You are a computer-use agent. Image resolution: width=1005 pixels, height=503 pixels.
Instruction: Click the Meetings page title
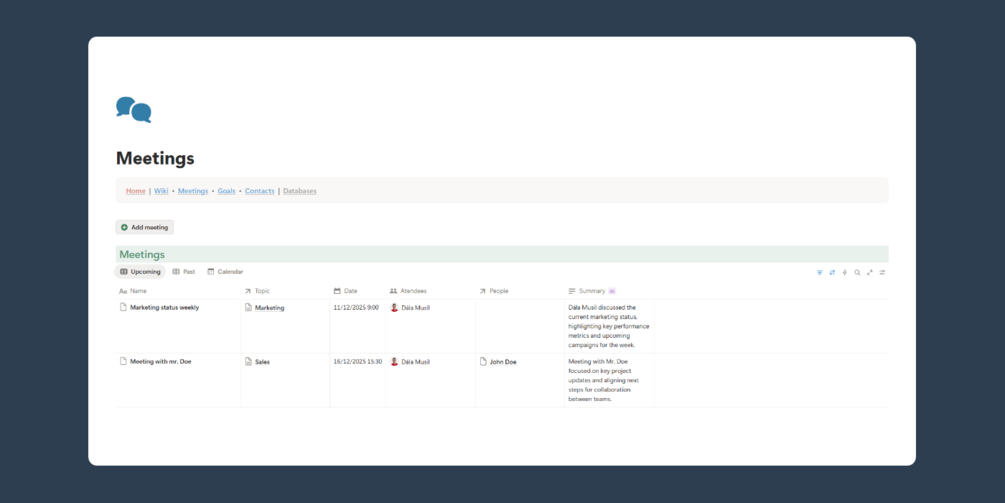click(x=155, y=158)
